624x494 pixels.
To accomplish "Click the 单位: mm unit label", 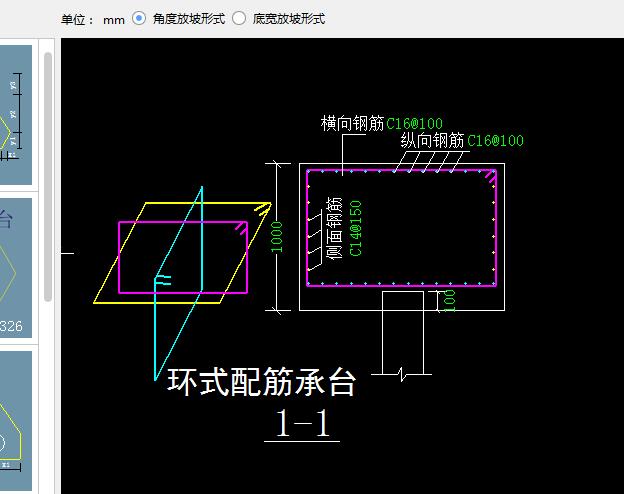I will [93, 20].
